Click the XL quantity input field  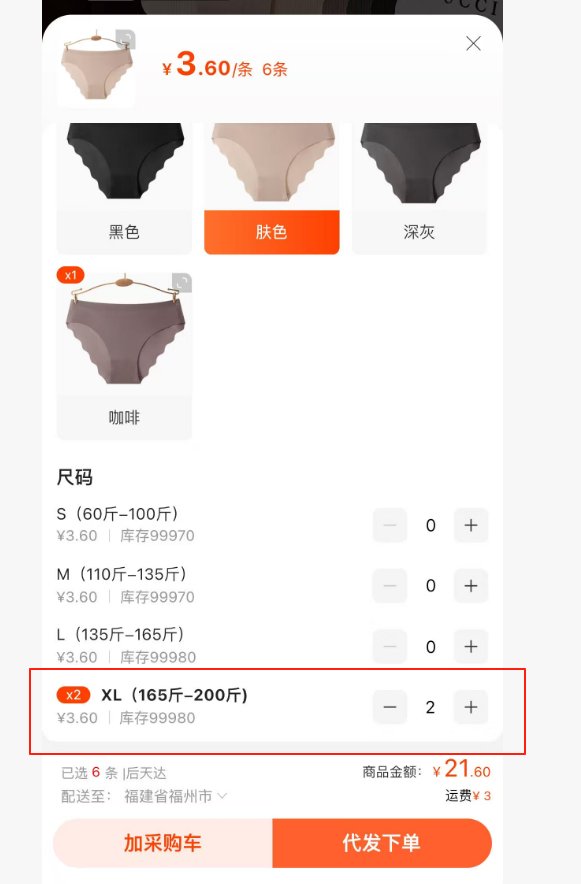click(431, 707)
